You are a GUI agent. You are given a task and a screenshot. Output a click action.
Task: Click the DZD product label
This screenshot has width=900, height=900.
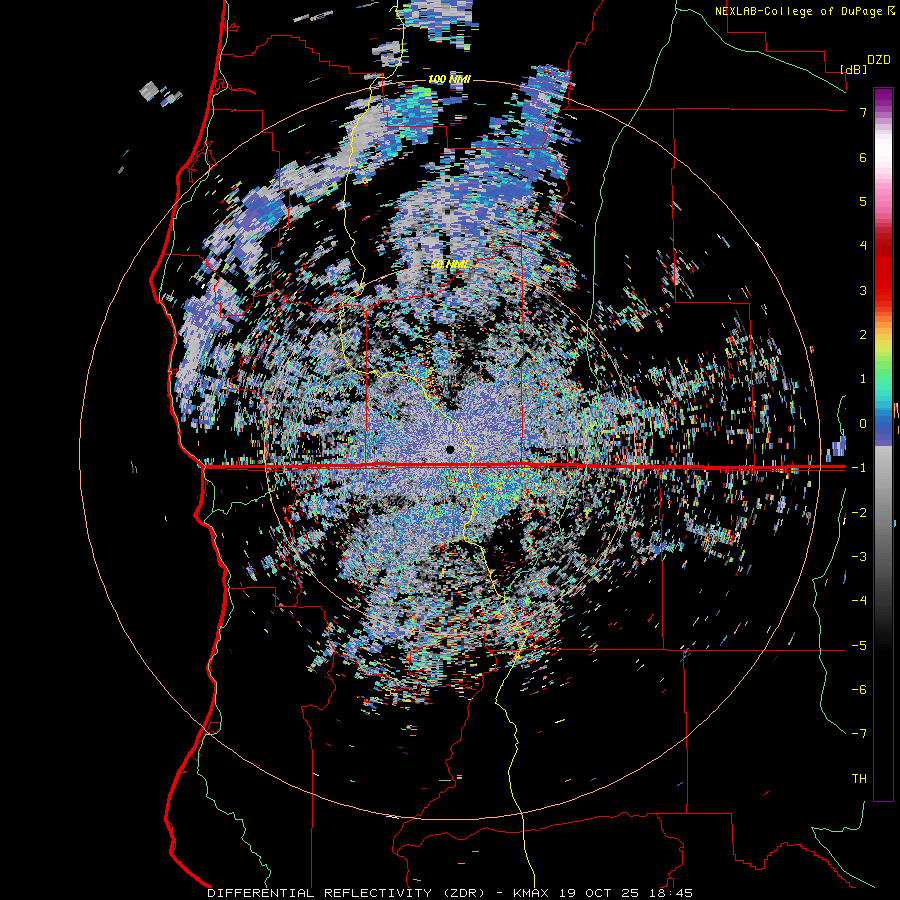(879, 60)
